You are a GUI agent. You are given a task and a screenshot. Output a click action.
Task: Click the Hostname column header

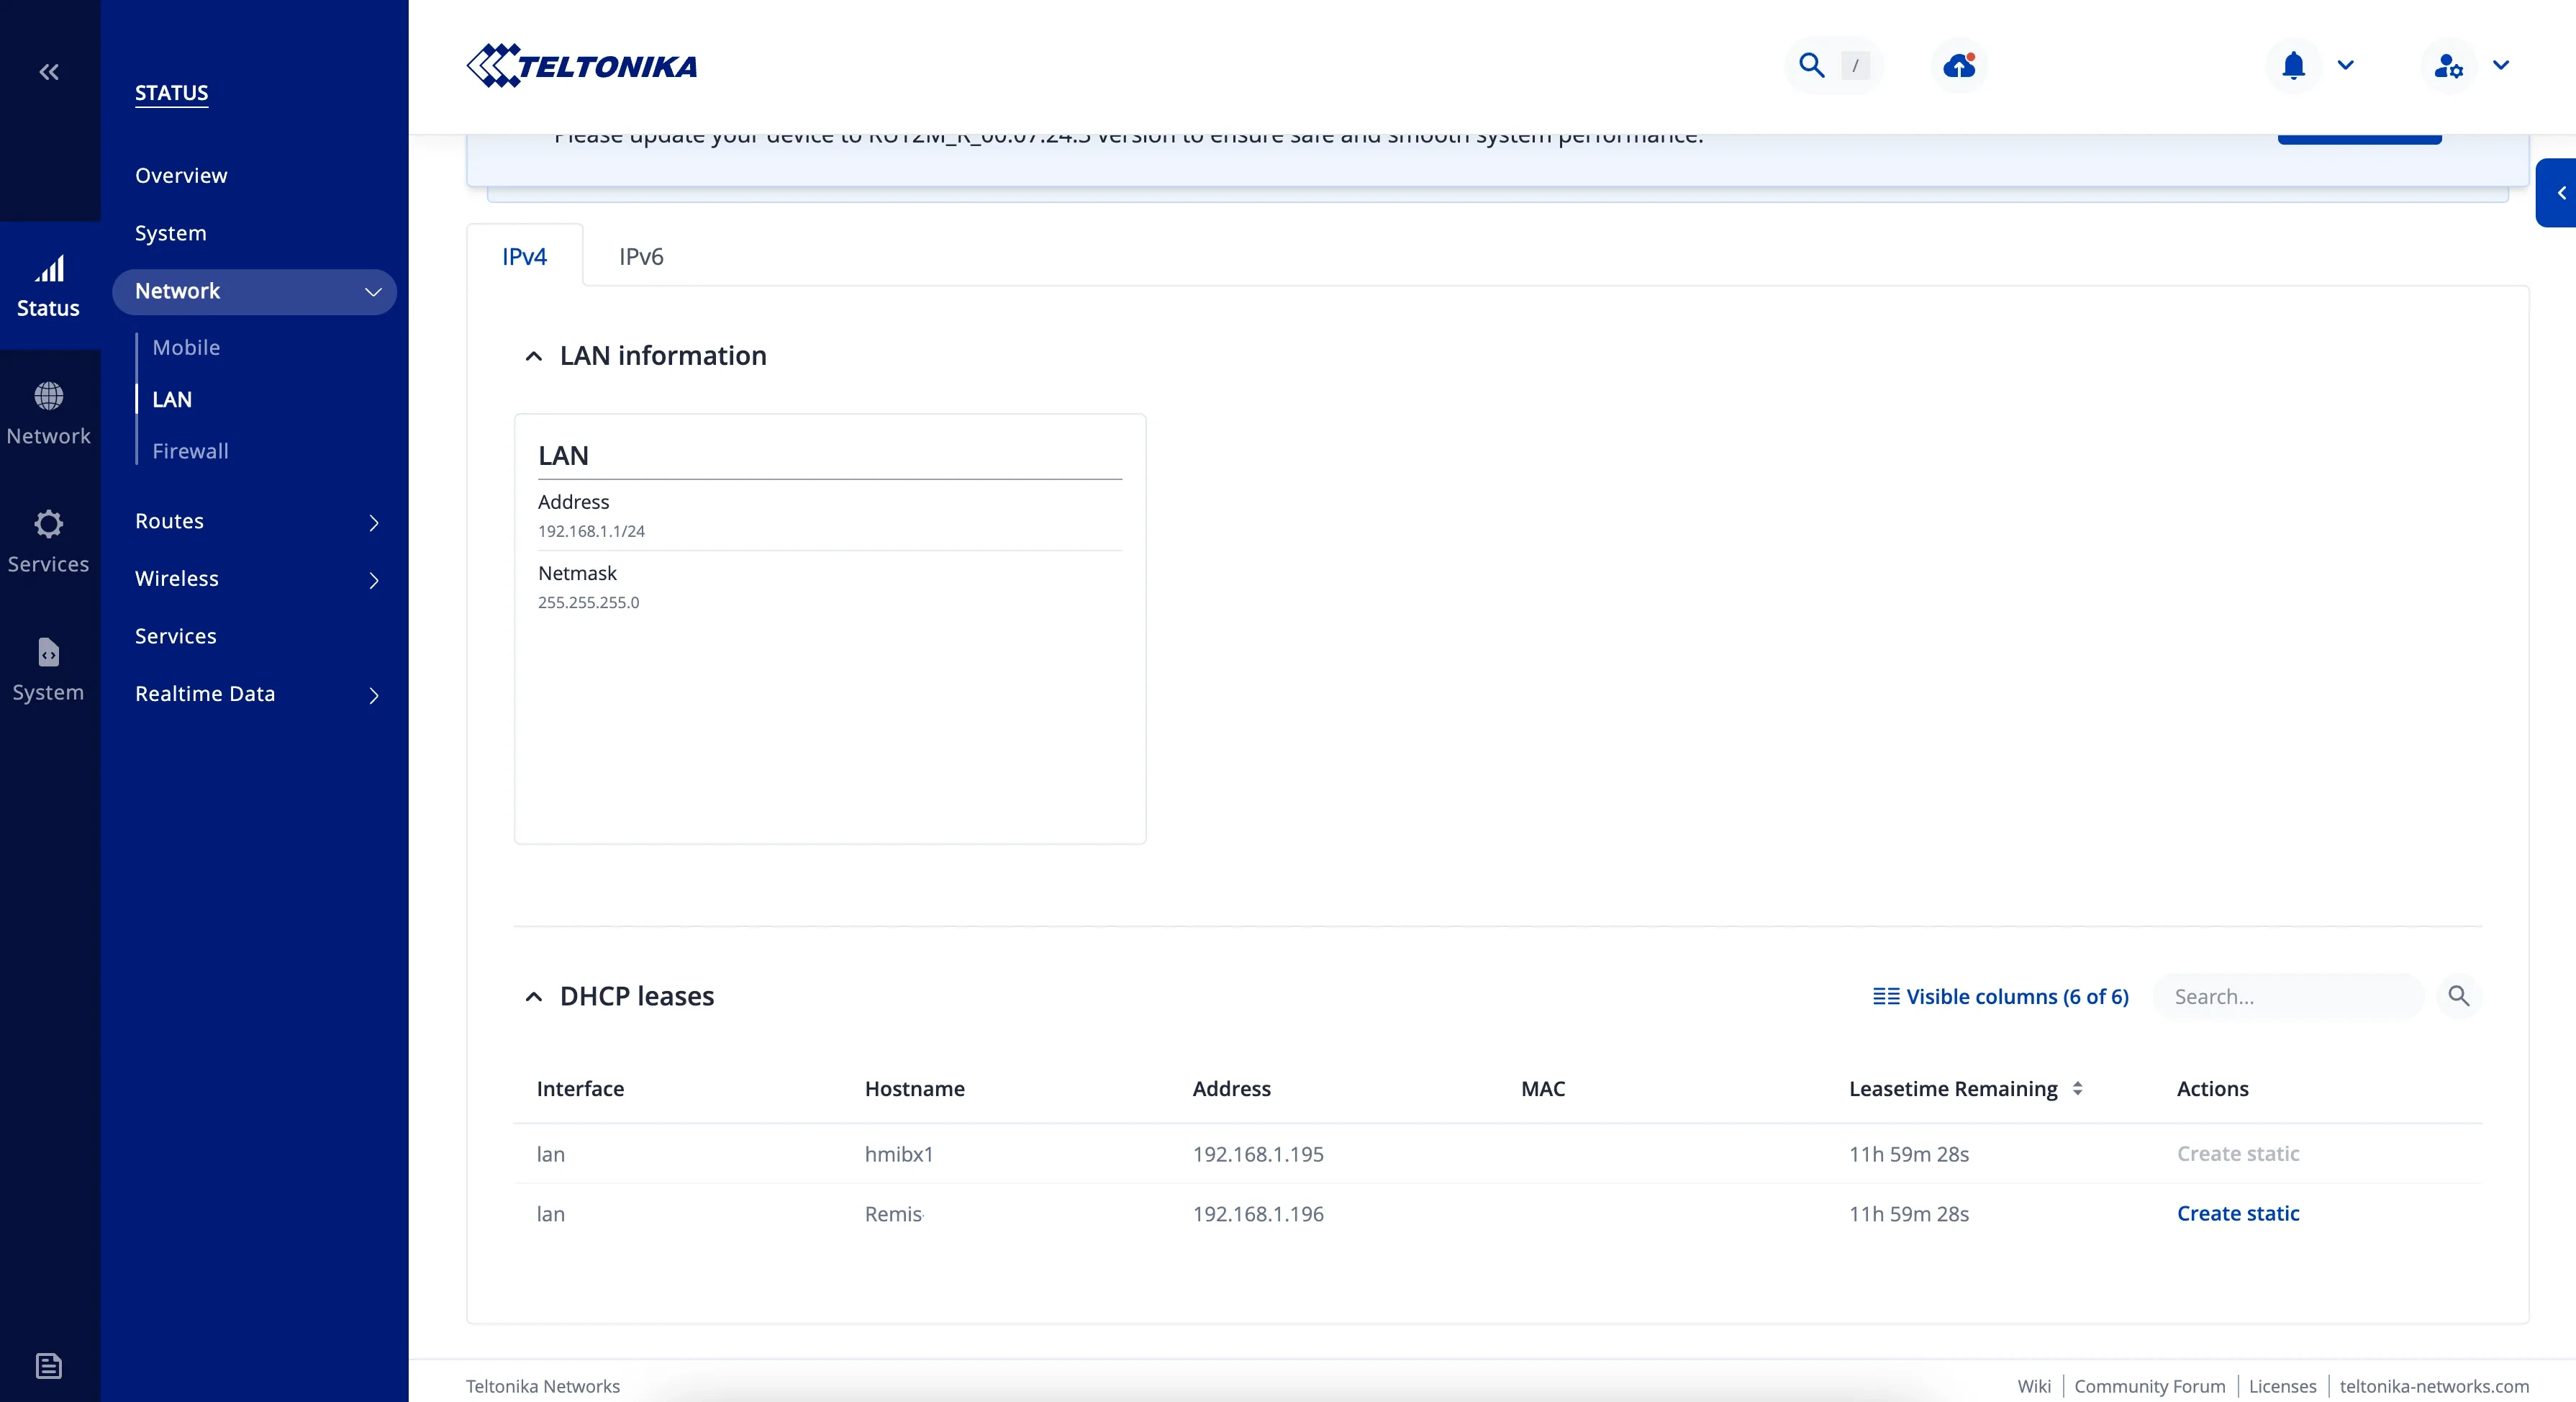coord(914,1088)
